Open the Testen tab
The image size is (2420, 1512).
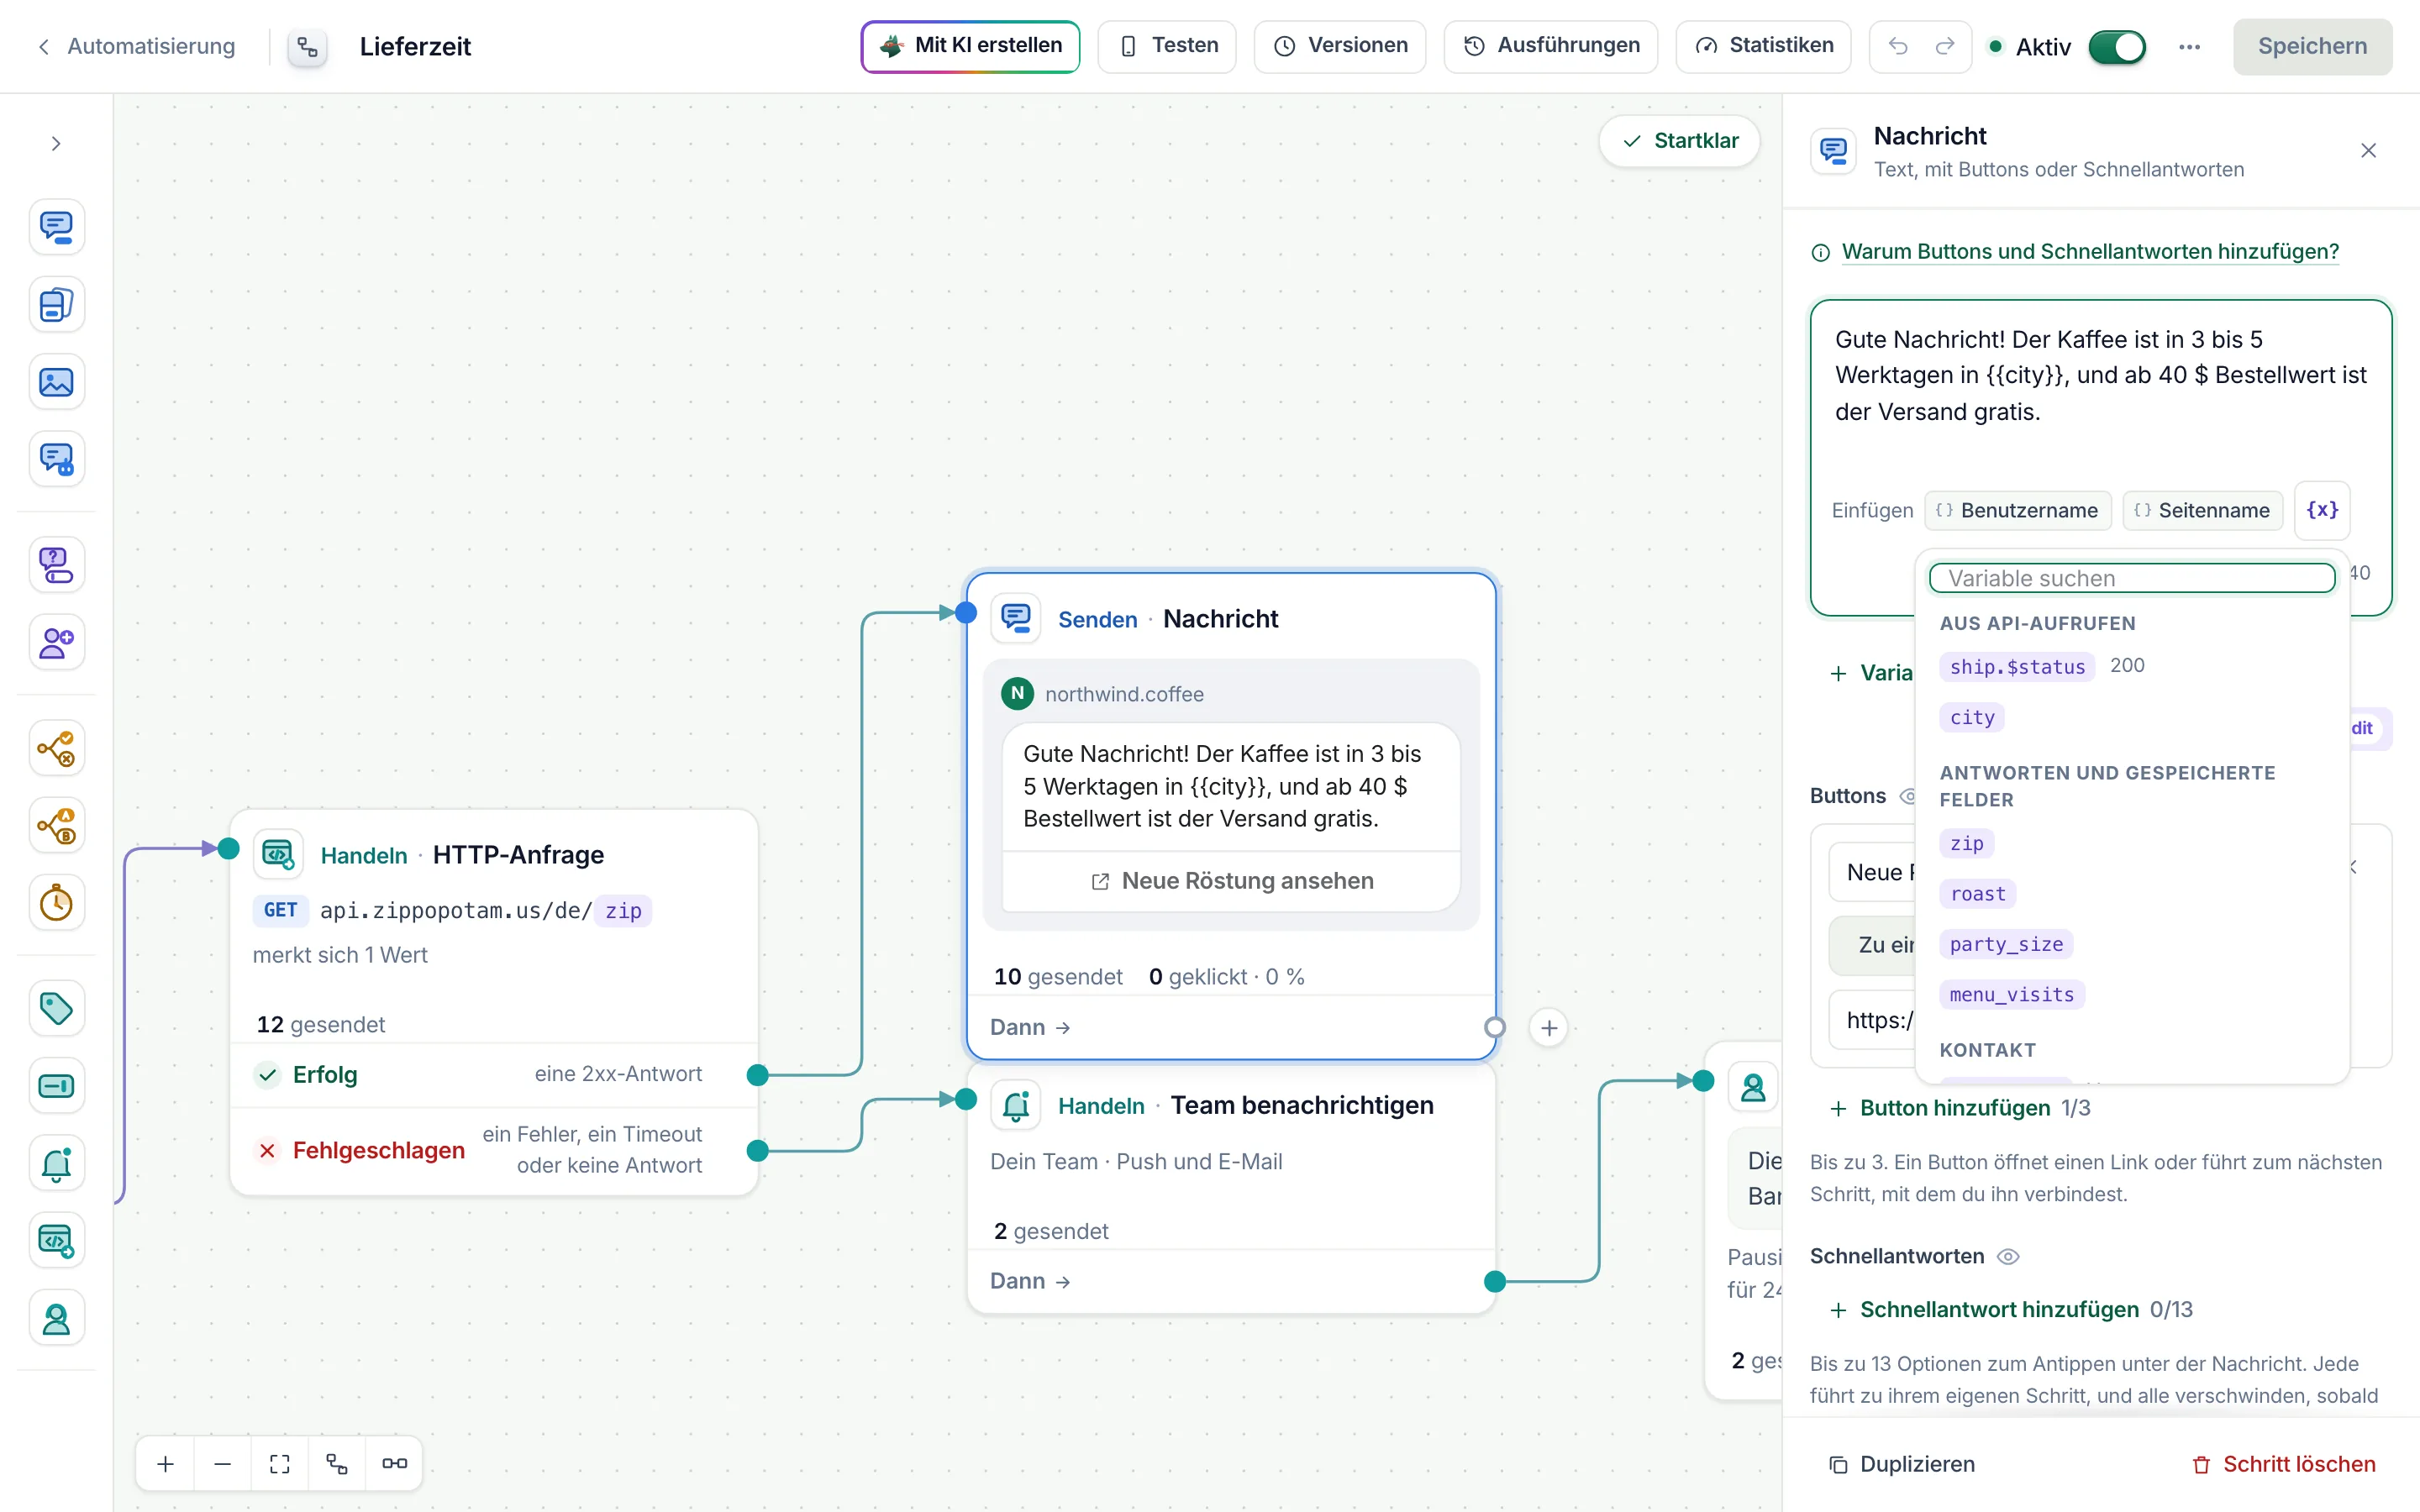click(1167, 46)
